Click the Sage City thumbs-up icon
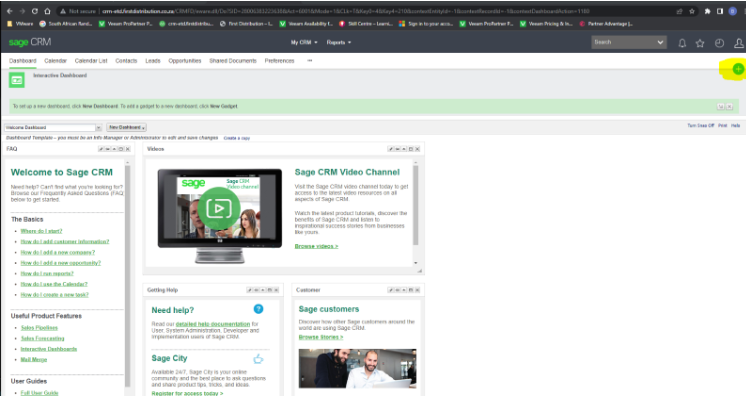The image size is (746, 404). [258, 359]
